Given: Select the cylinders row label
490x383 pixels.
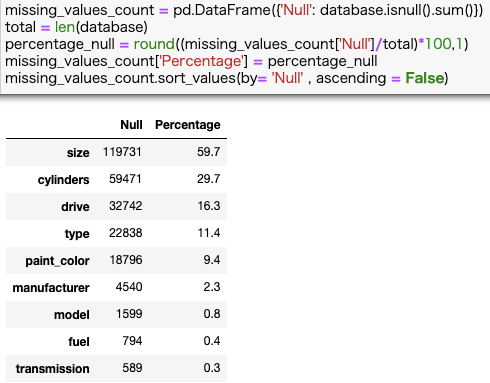Looking at the screenshot, I should tap(63, 180).
